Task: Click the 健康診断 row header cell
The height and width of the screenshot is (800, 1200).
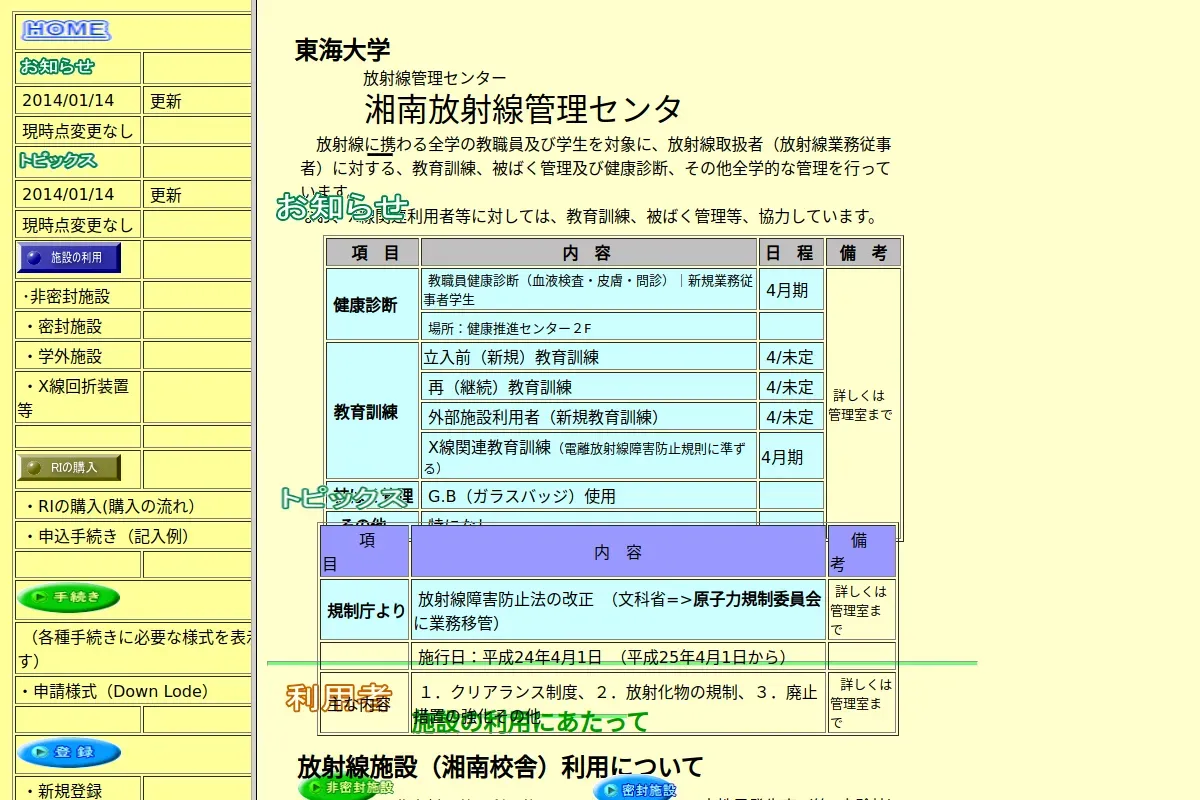Action: [x=372, y=304]
